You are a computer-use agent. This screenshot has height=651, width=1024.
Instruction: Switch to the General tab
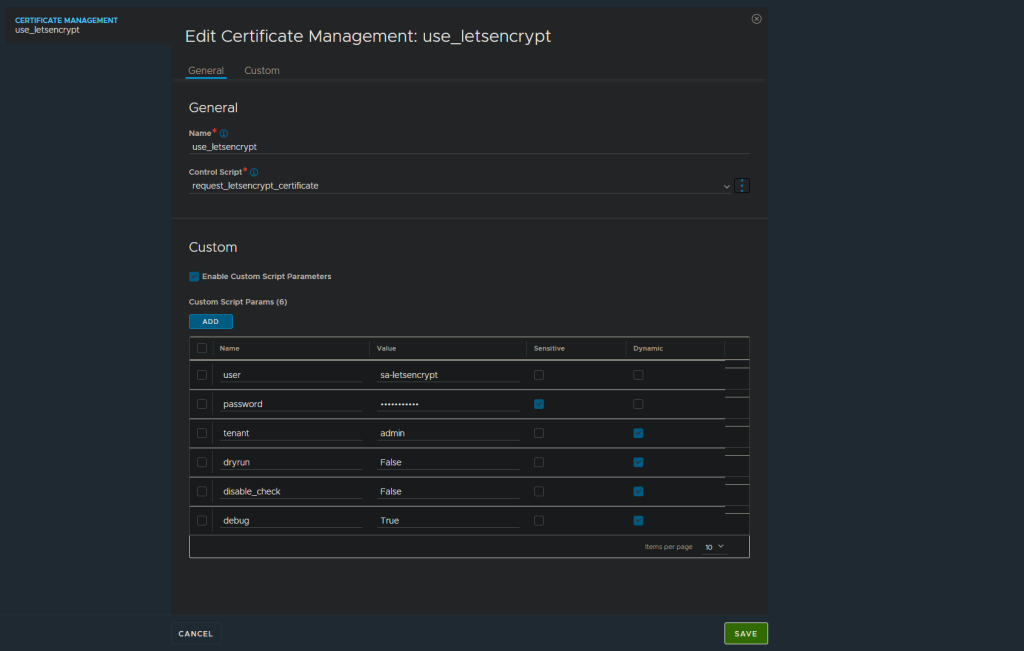(206, 71)
